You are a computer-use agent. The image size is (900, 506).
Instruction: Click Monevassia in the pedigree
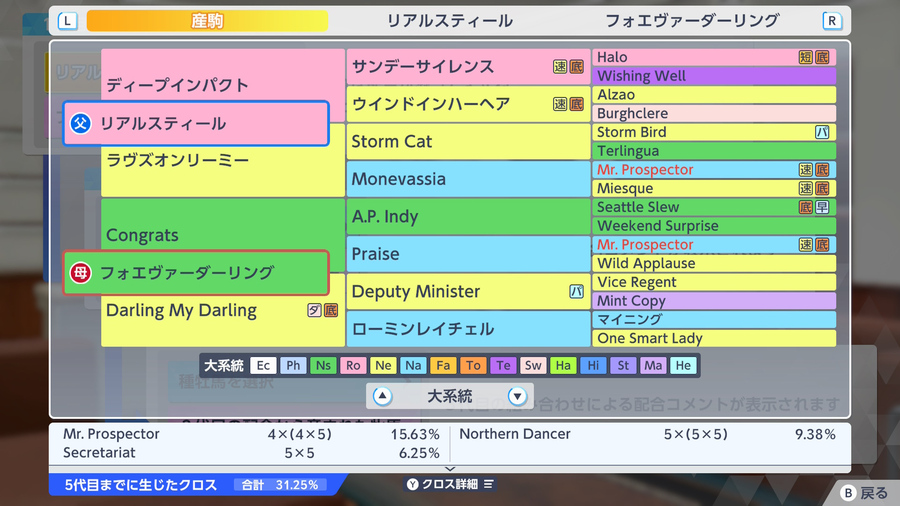[468, 179]
